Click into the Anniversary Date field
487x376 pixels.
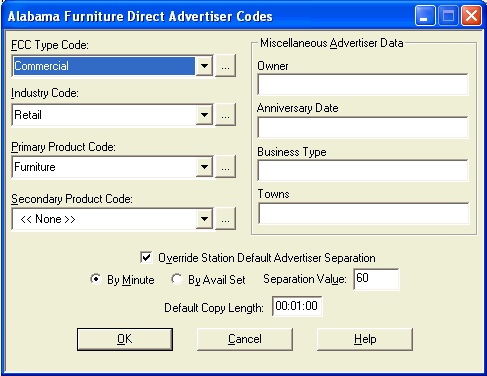(363, 127)
